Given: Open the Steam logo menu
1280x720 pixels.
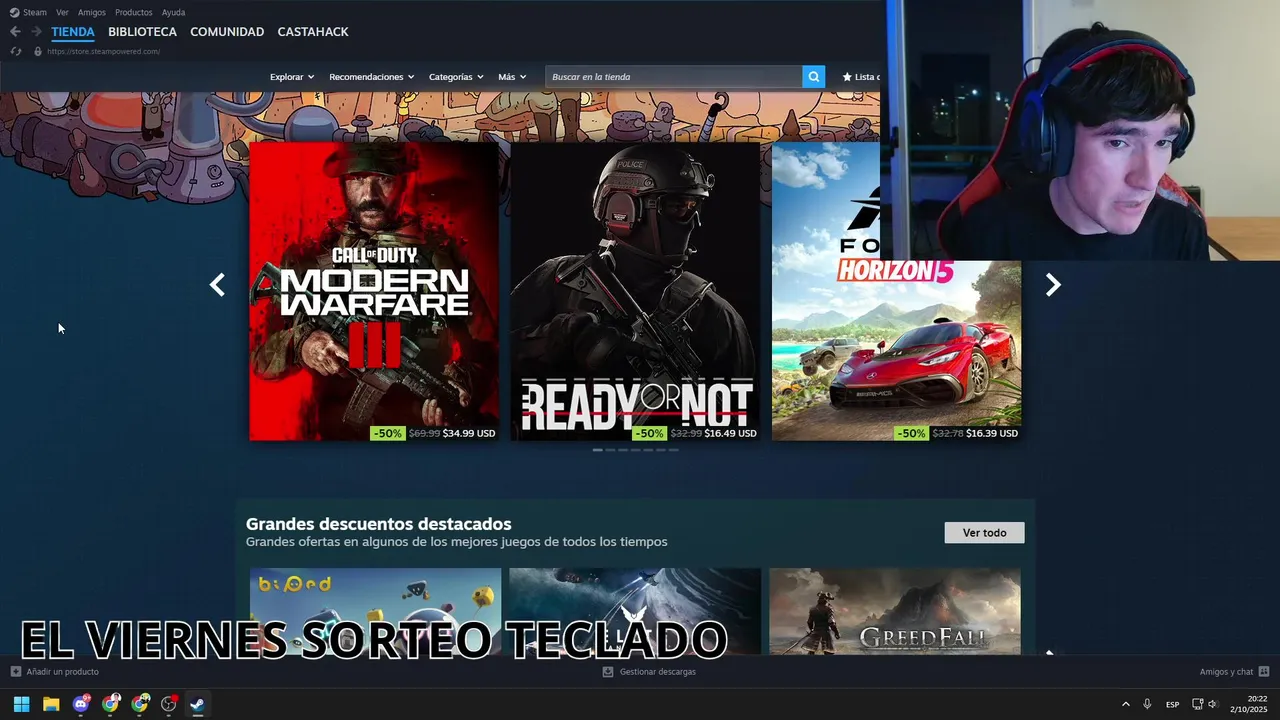Looking at the screenshot, I should click(x=28, y=12).
